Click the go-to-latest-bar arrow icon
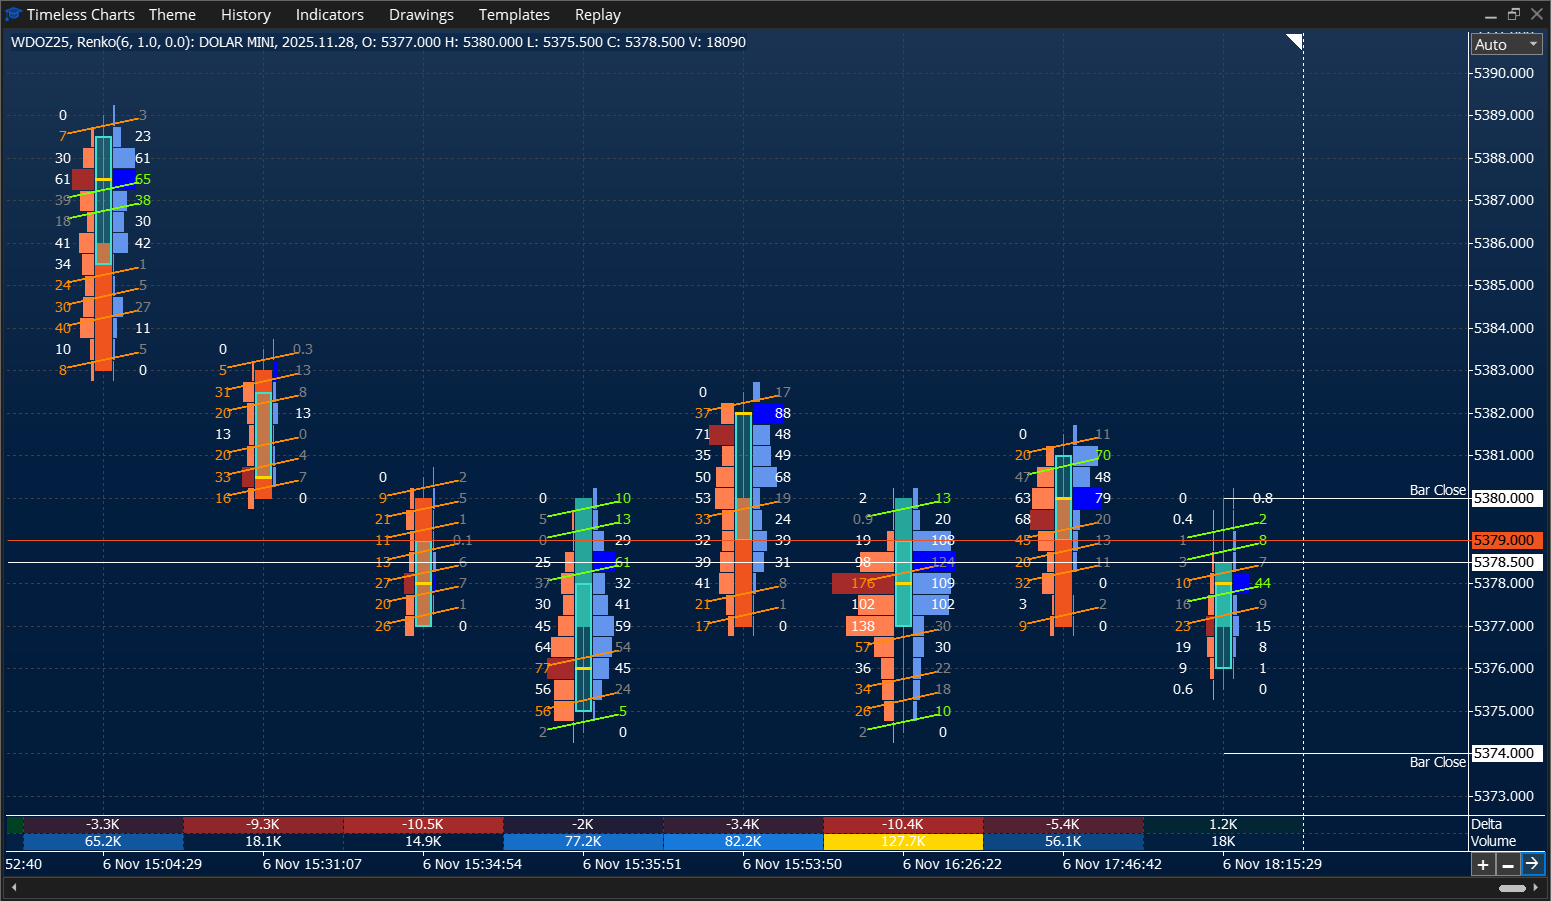Image resolution: width=1551 pixels, height=901 pixels. click(x=1533, y=864)
